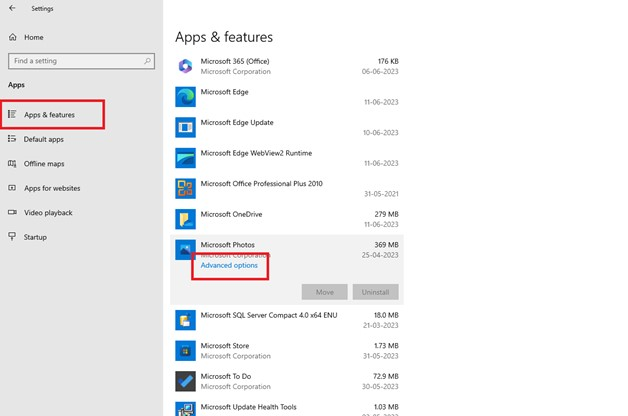
Task: Click the Move button for Microsoft Photos
Action: tap(324, 292)
